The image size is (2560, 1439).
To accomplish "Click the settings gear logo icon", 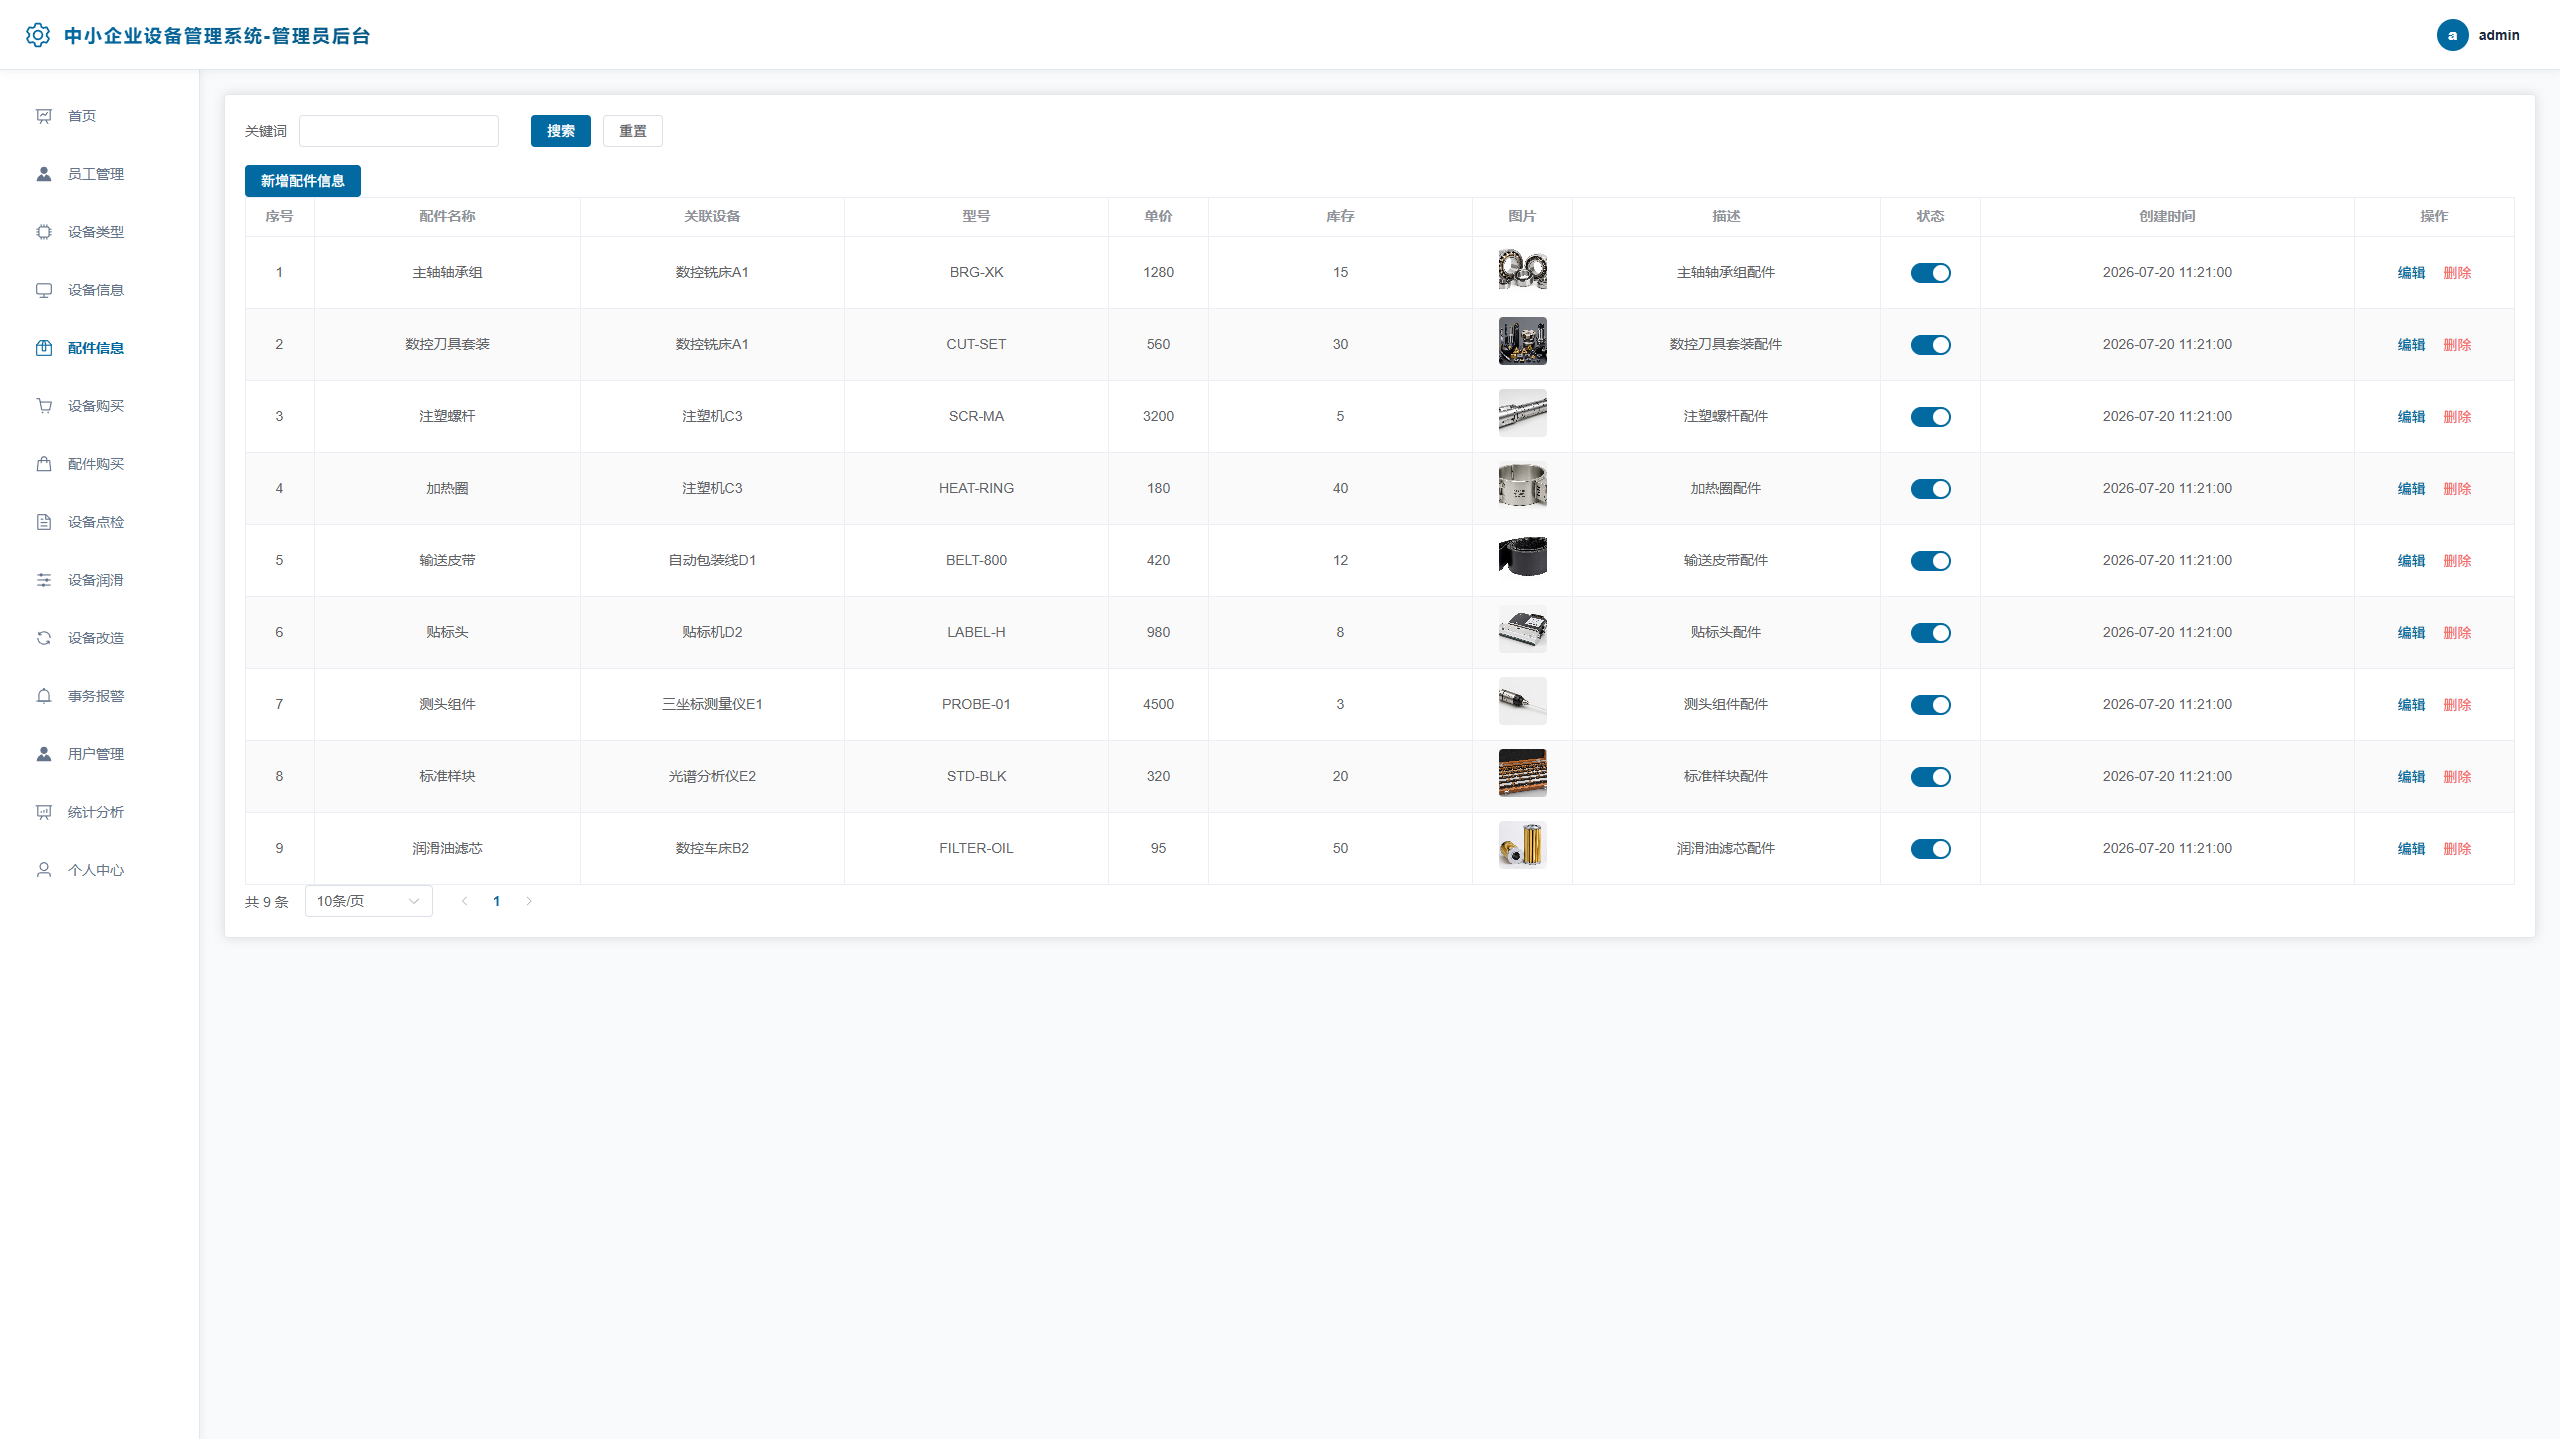I will click(38, 35).
